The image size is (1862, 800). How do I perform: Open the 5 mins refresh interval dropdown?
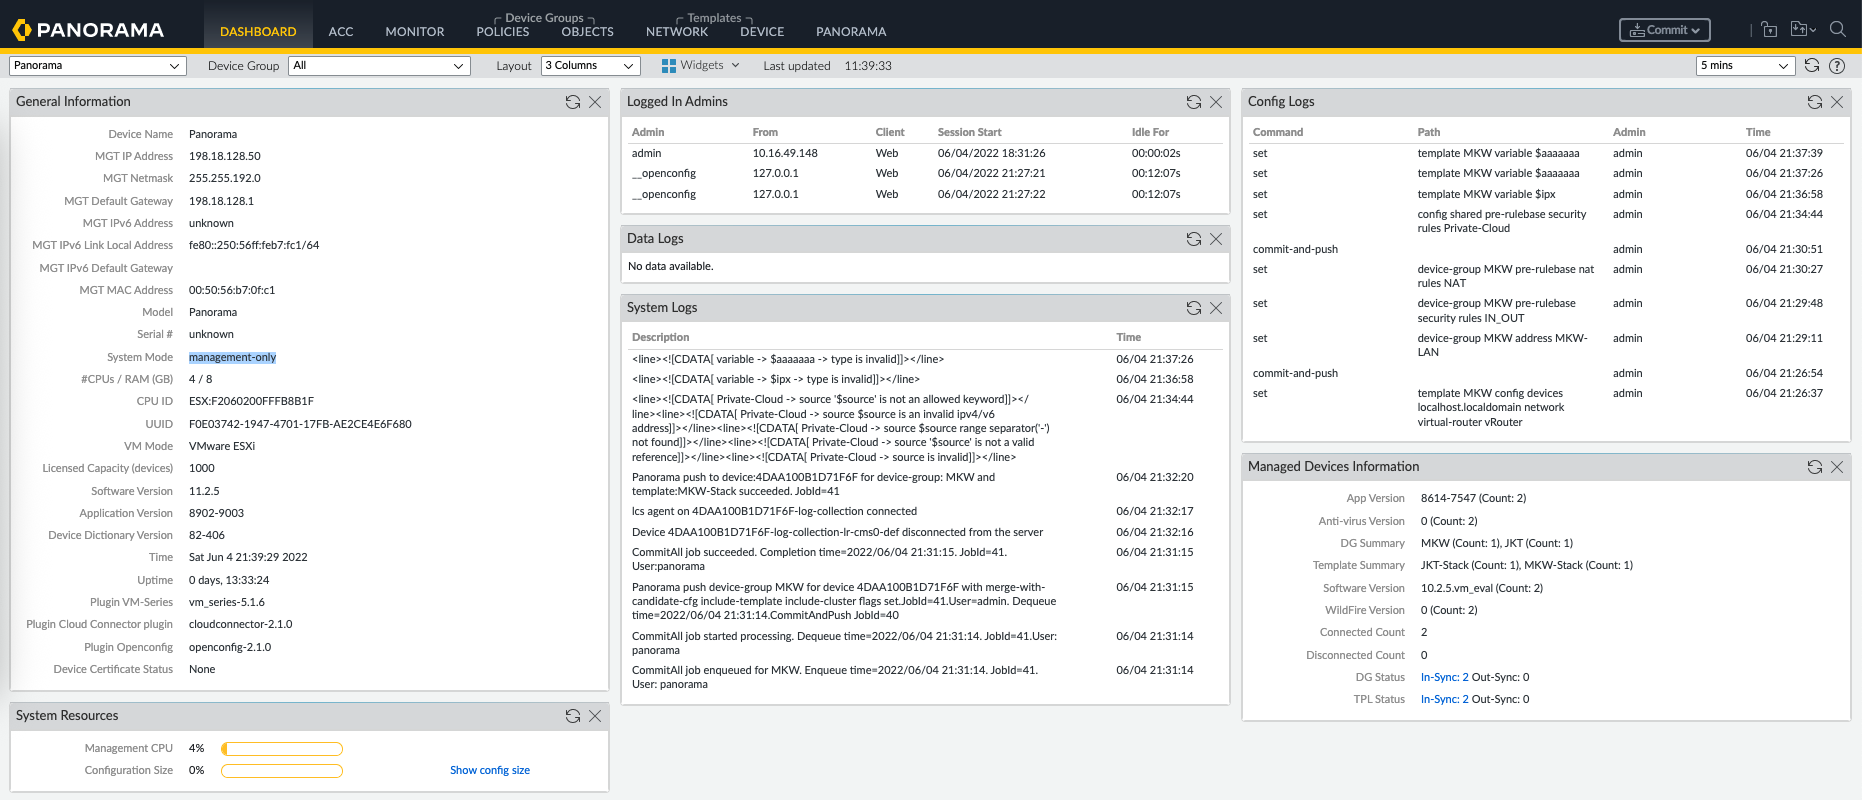tap(1745, 66)
